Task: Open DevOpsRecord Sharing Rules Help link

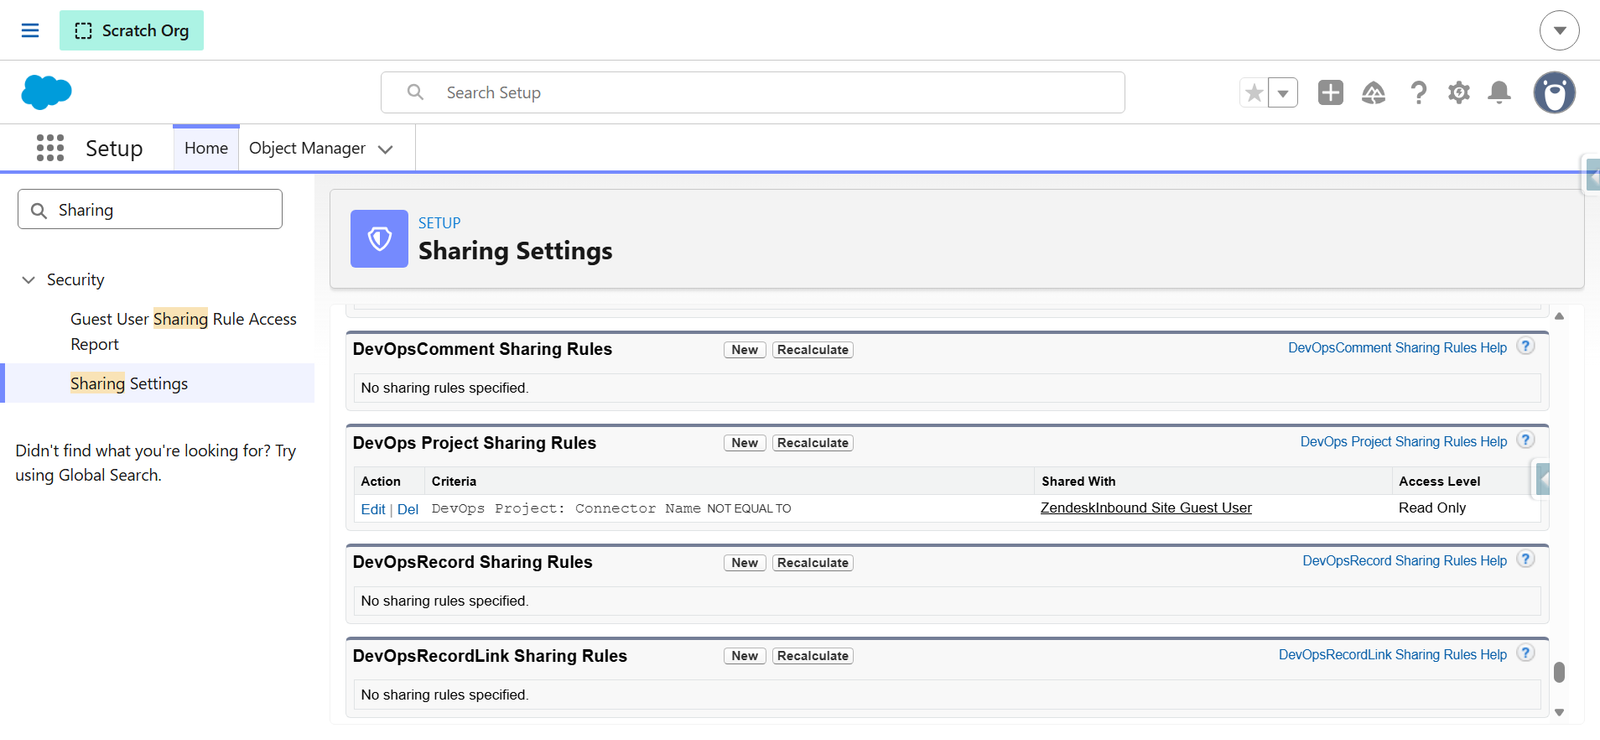Action: pos(1404,561)
